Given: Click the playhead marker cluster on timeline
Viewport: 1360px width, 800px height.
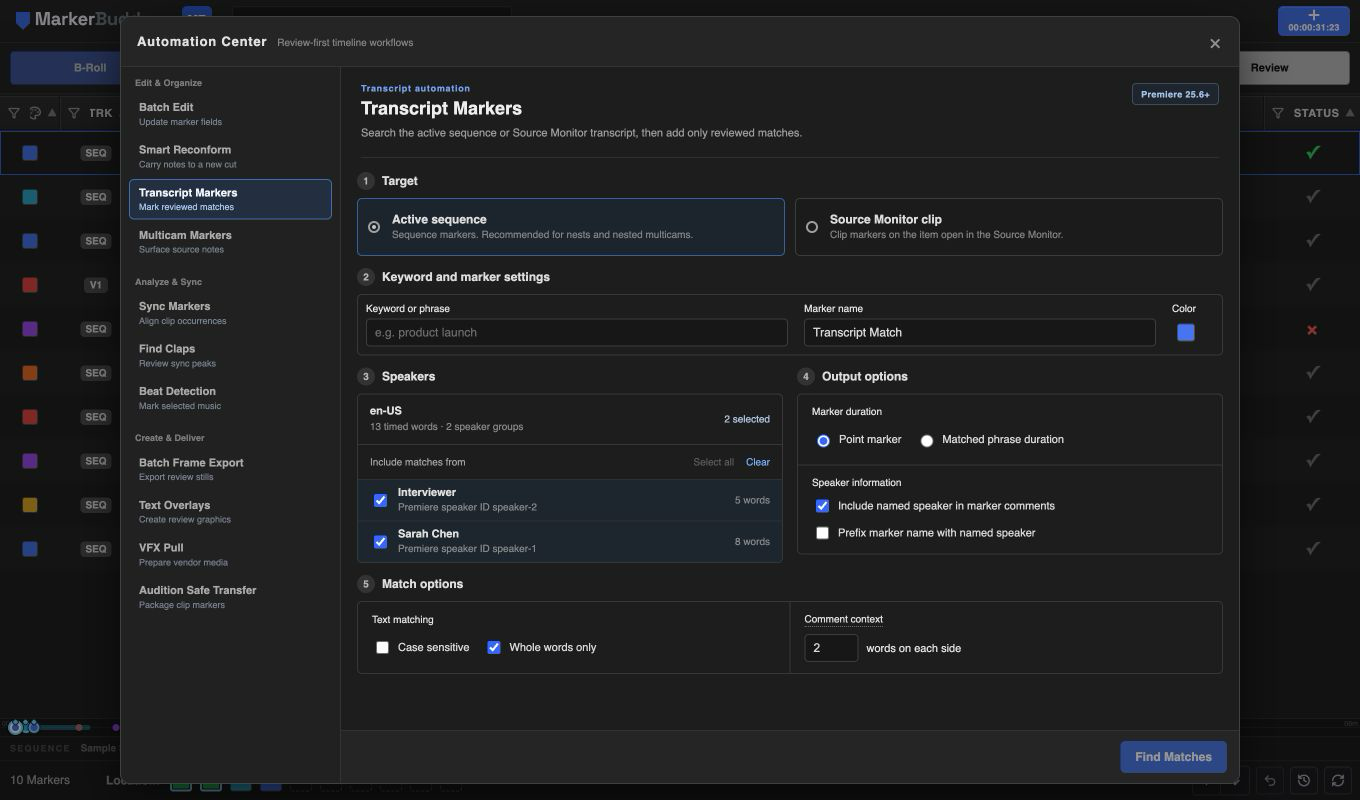Looking at the screenshot, I should pos(24,727).
